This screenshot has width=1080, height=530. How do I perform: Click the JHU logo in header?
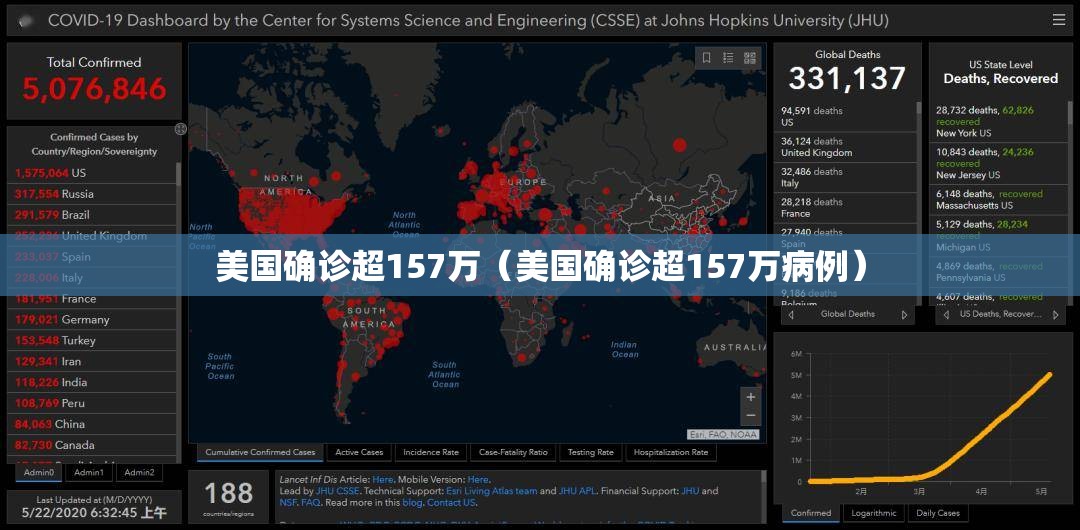26,21
